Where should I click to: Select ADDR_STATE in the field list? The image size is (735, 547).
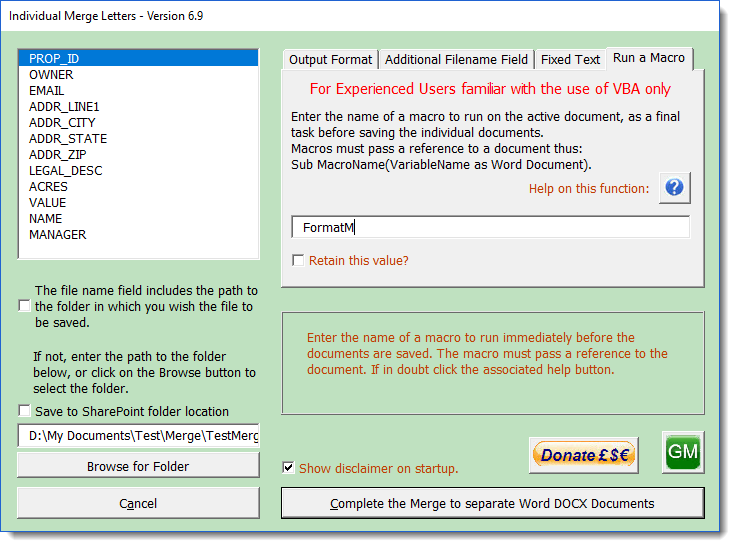point(138,139)
